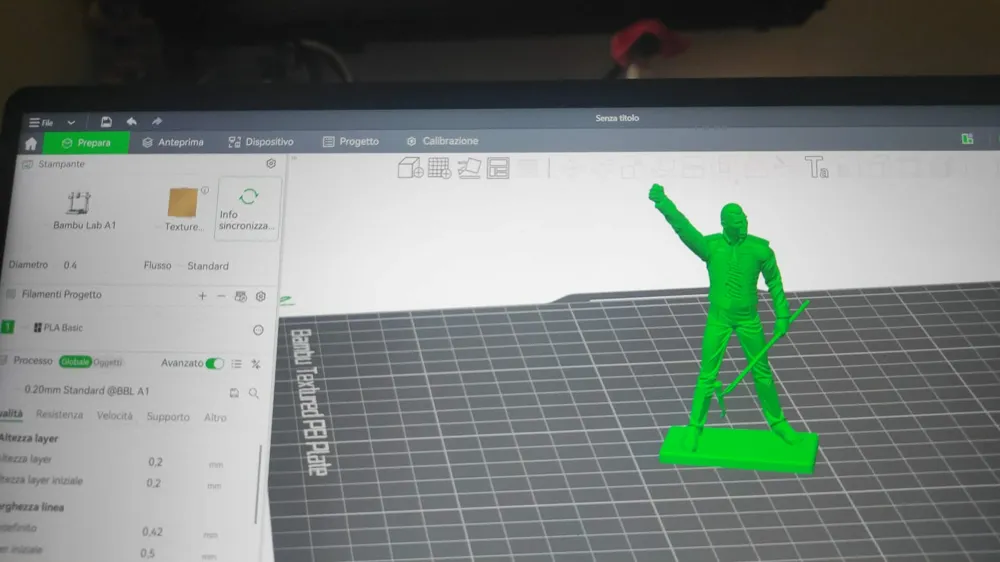Open the Progetto tab
Image resolution: width=1000 pixels, height=562 pixels.
click(x=351, y=141)
